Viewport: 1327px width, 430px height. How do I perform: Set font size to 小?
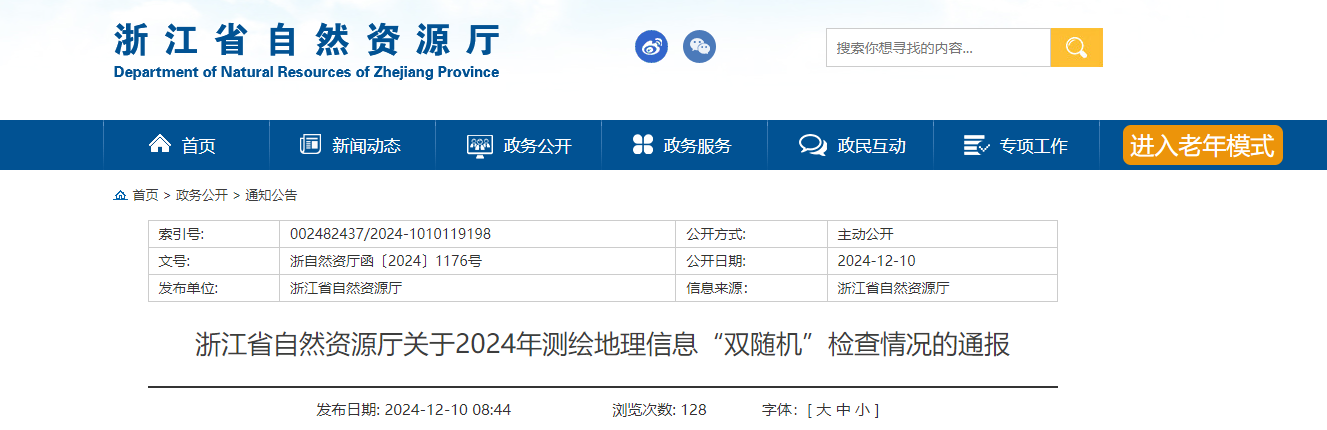[862, 410]
